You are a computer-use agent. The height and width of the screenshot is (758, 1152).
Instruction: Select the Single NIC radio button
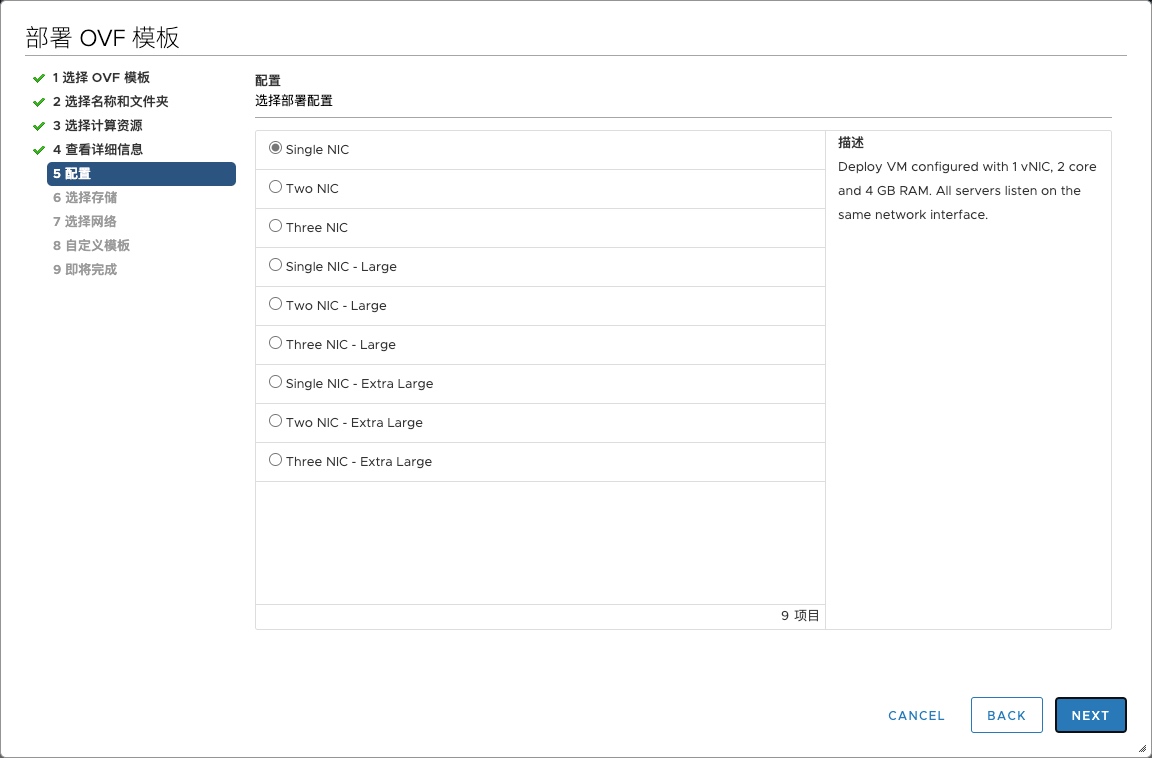pyautogui.click(x=275, y=148)
